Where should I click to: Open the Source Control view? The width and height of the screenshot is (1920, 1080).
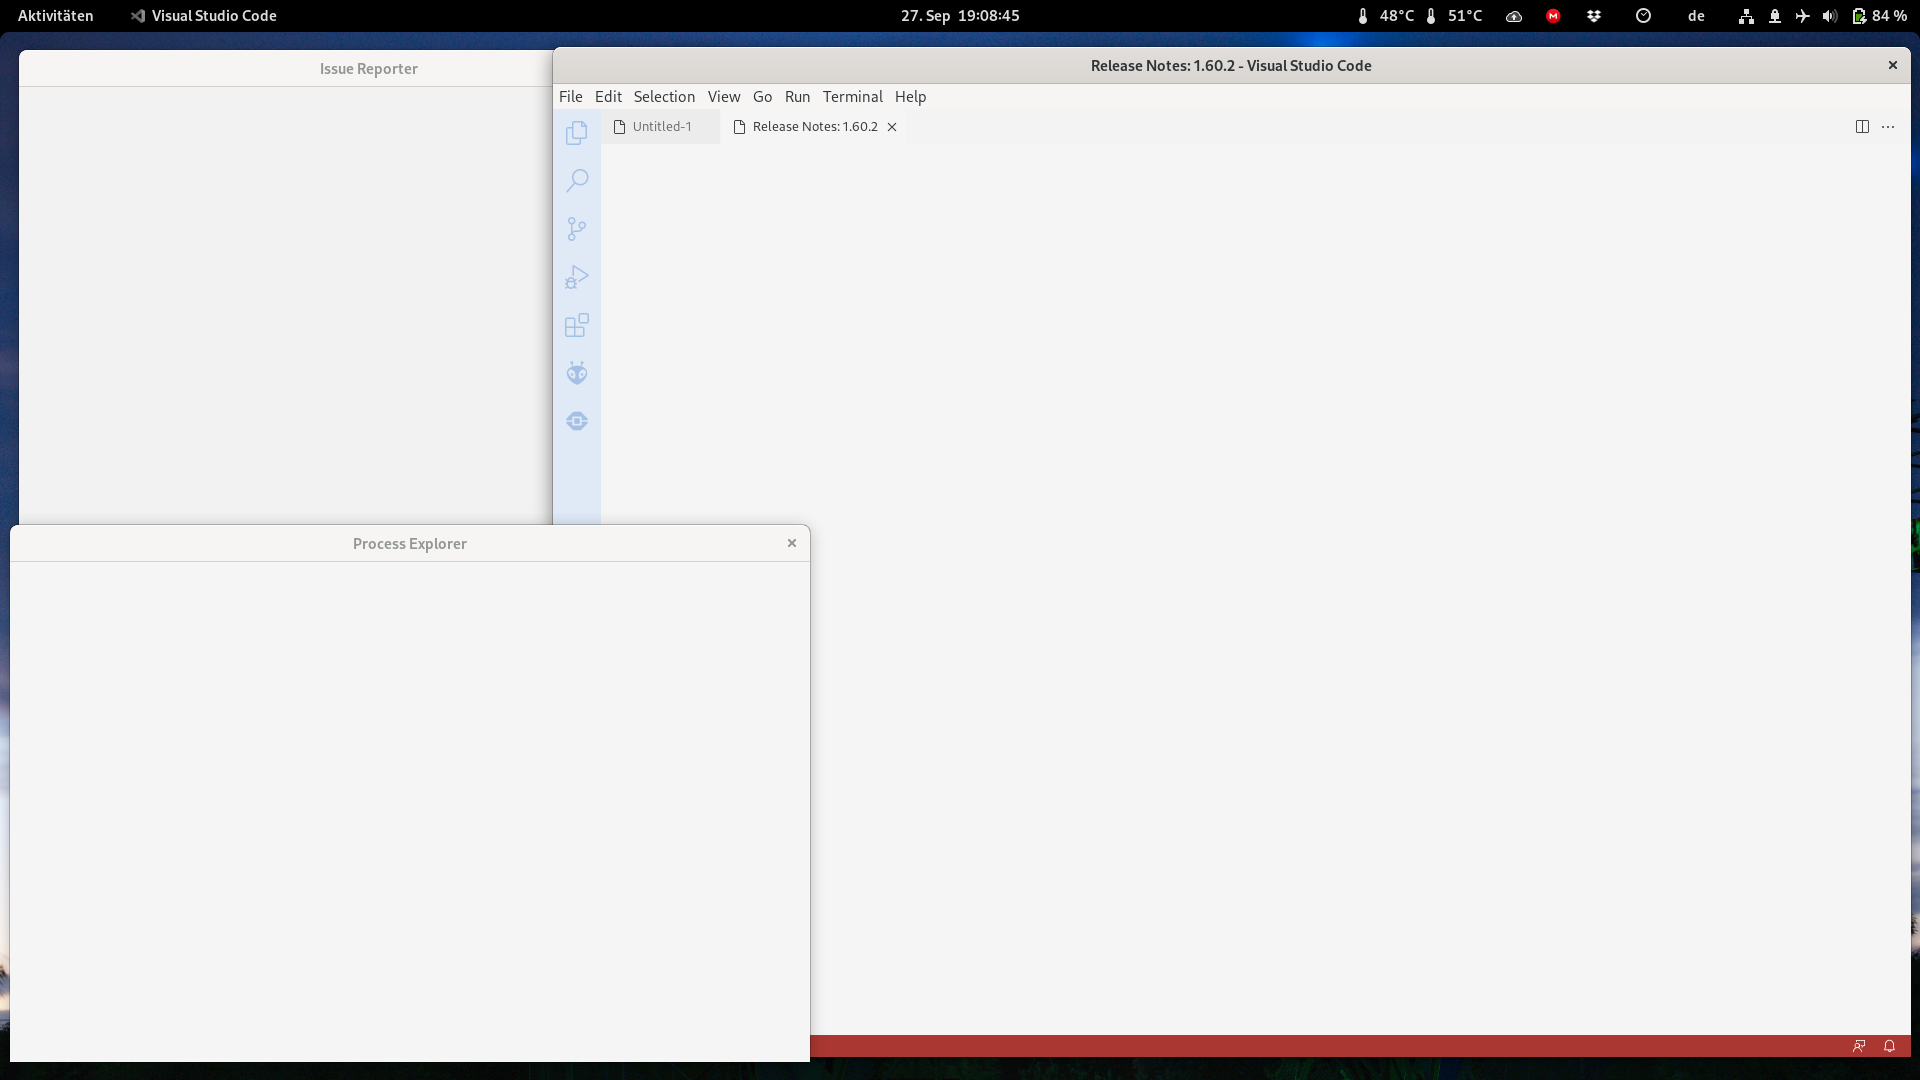click(576, 228)
